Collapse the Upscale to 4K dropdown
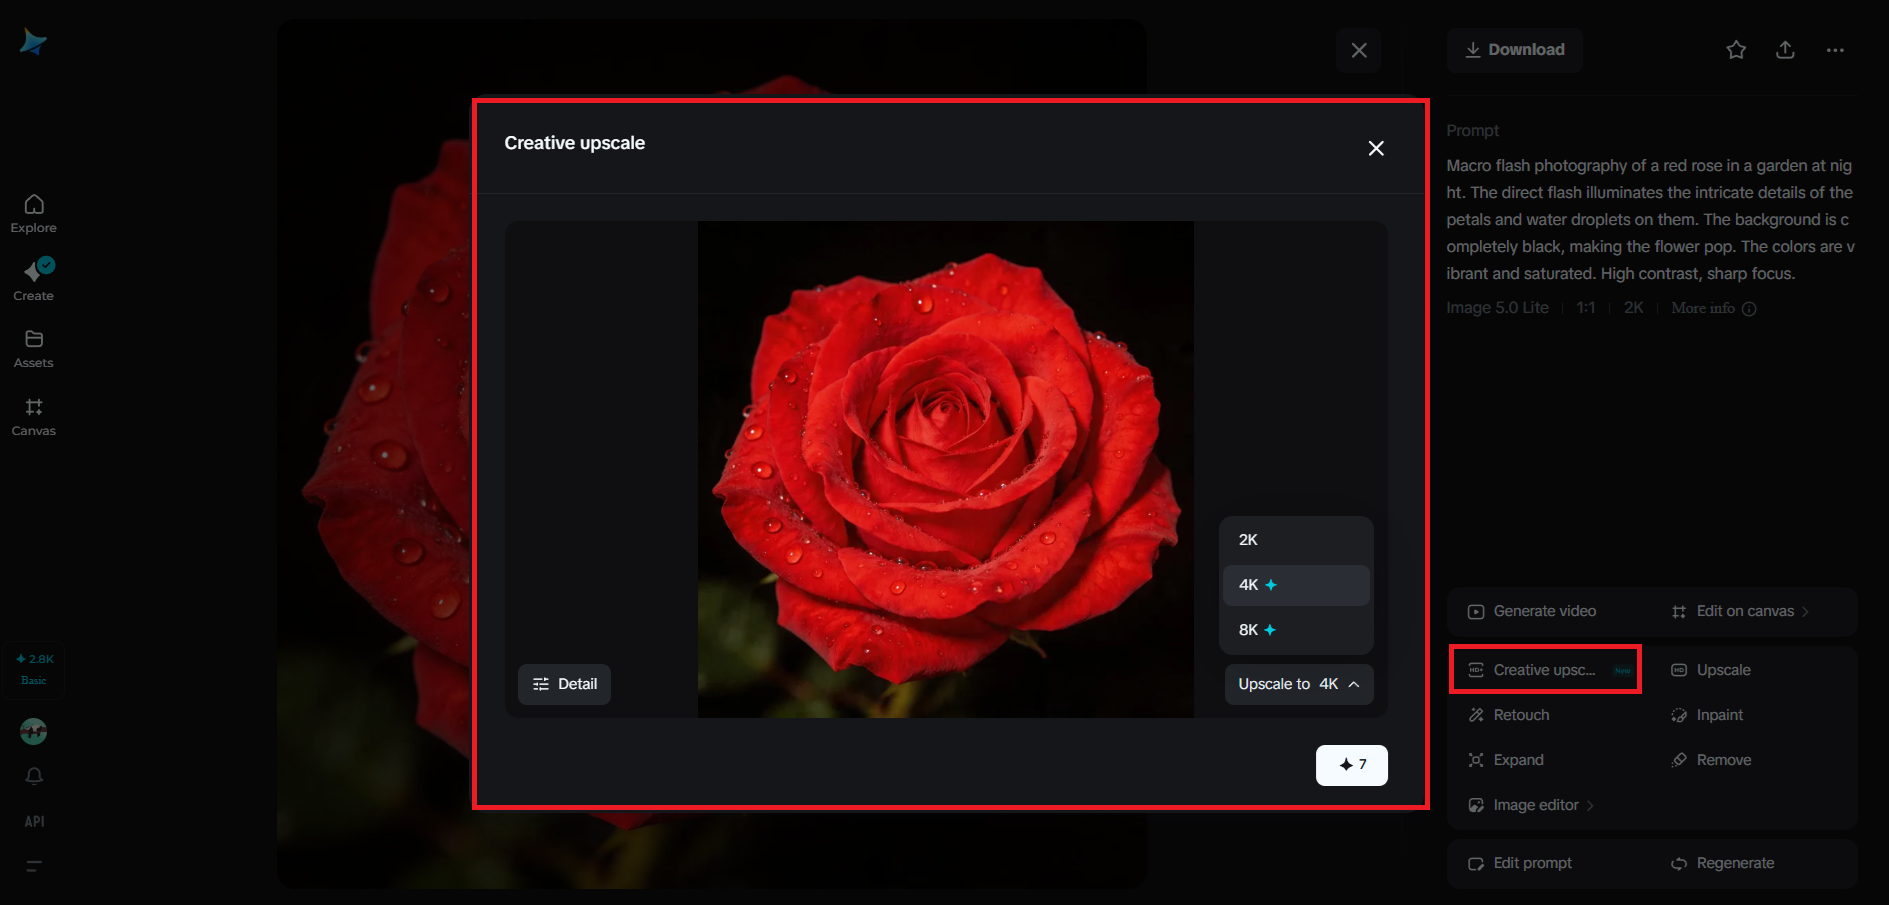Image resolution: width=1889 pixels, height=905 pixels. coord(1299,684)
